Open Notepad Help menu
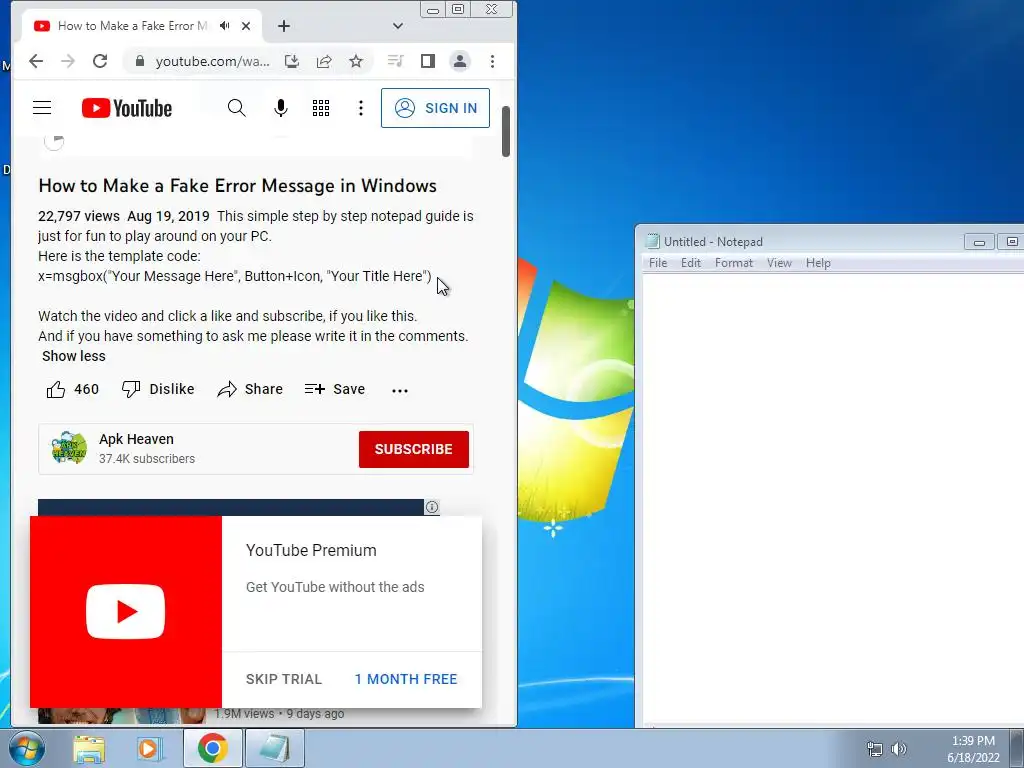 818,263
